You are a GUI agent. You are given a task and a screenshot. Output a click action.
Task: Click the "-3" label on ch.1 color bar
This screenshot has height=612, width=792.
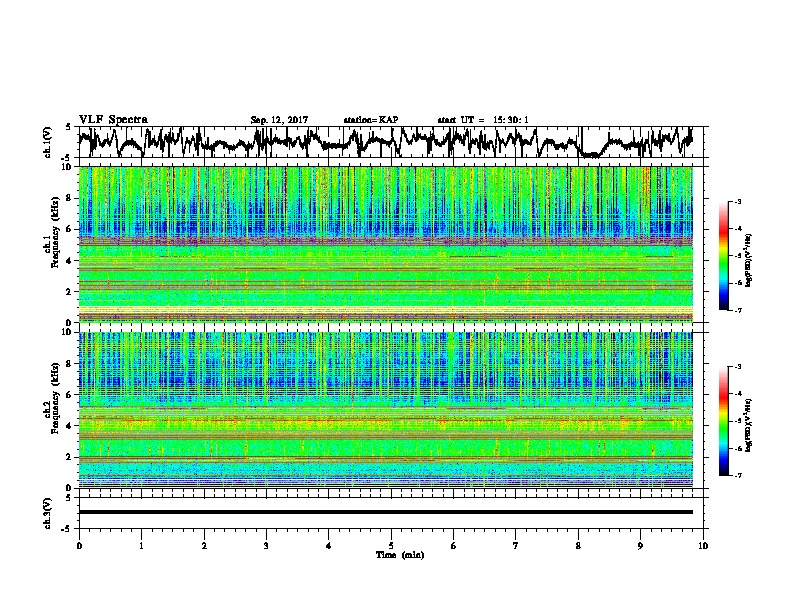click(x=738, y=202)
